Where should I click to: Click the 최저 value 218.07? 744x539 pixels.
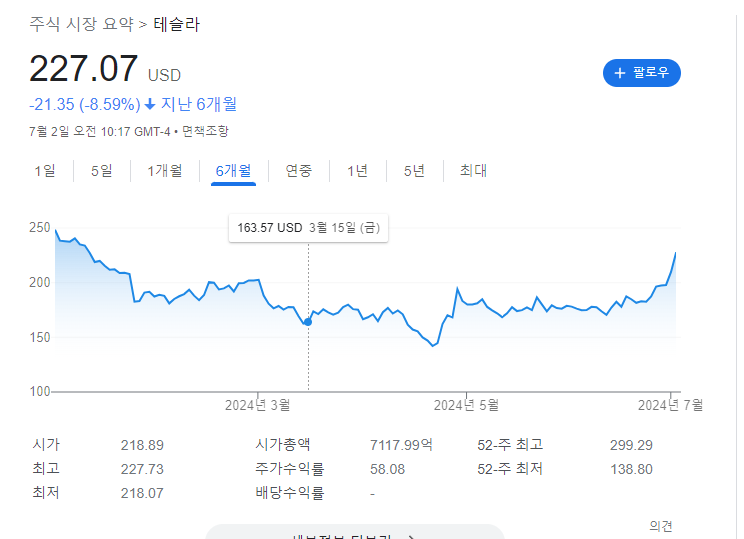[x=142, y=493]
